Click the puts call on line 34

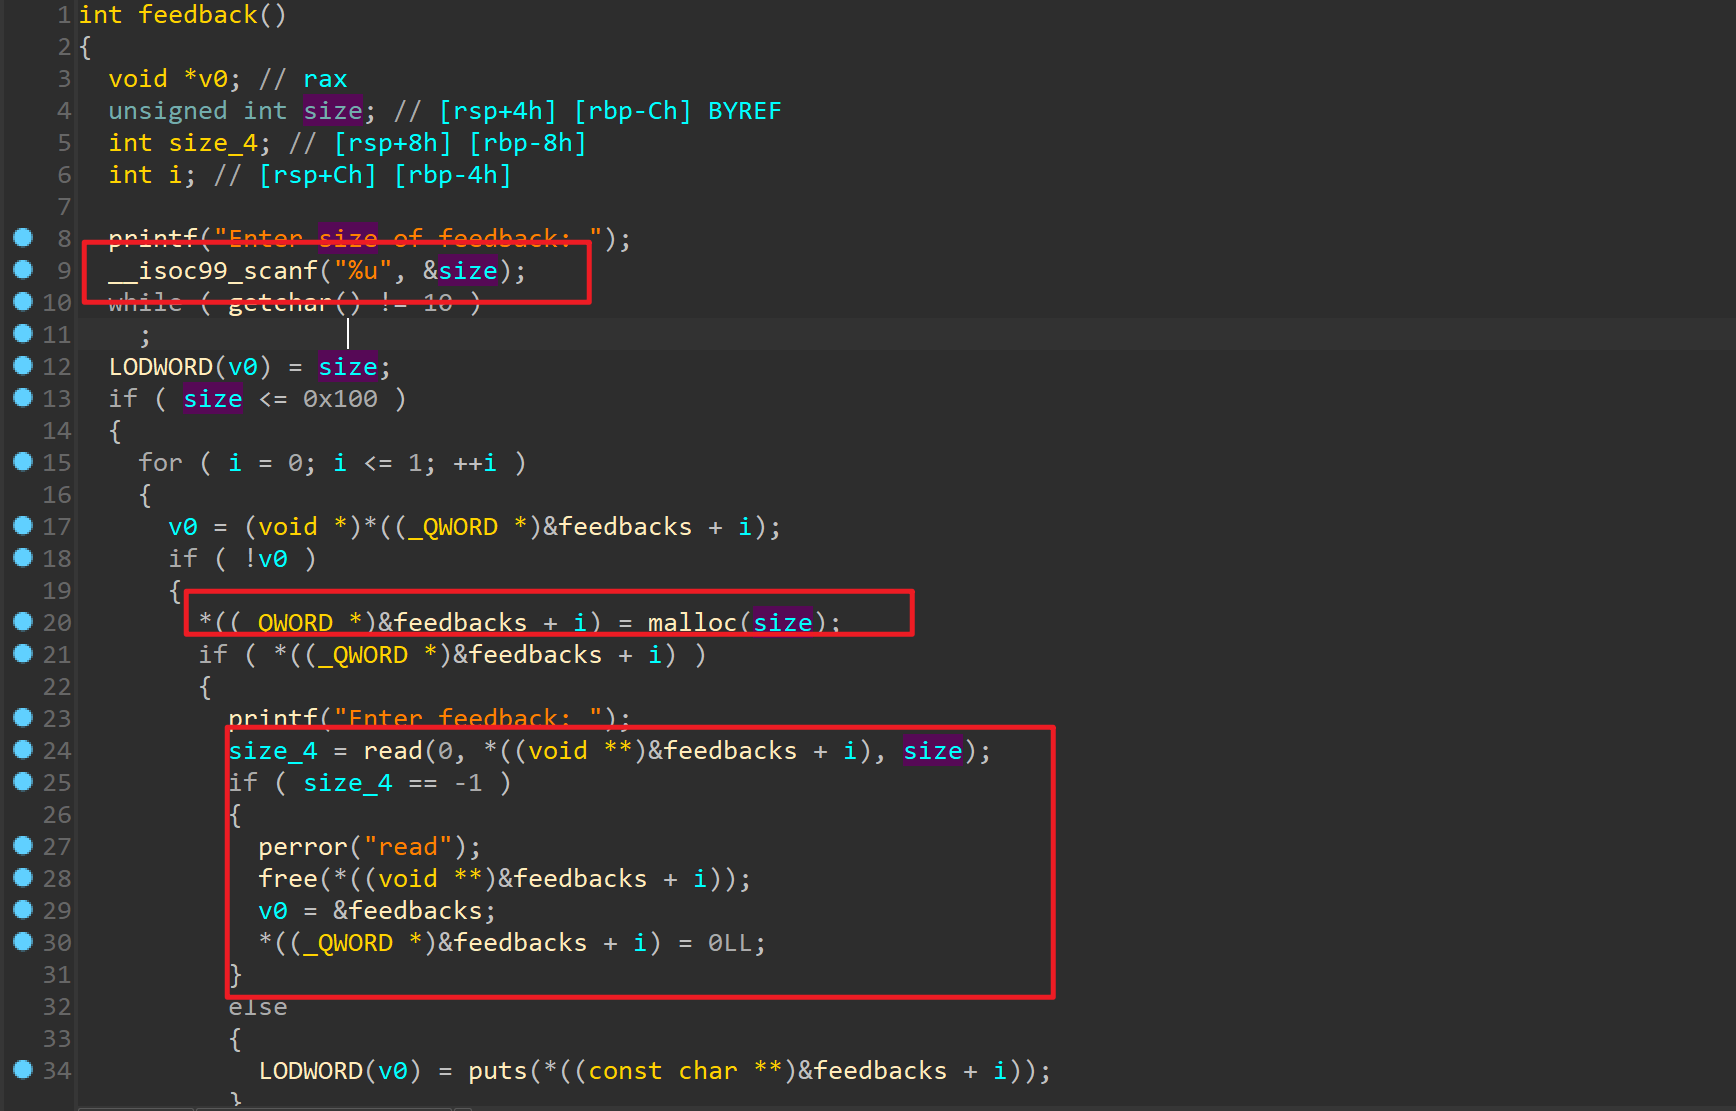(x=497, y=1071)
